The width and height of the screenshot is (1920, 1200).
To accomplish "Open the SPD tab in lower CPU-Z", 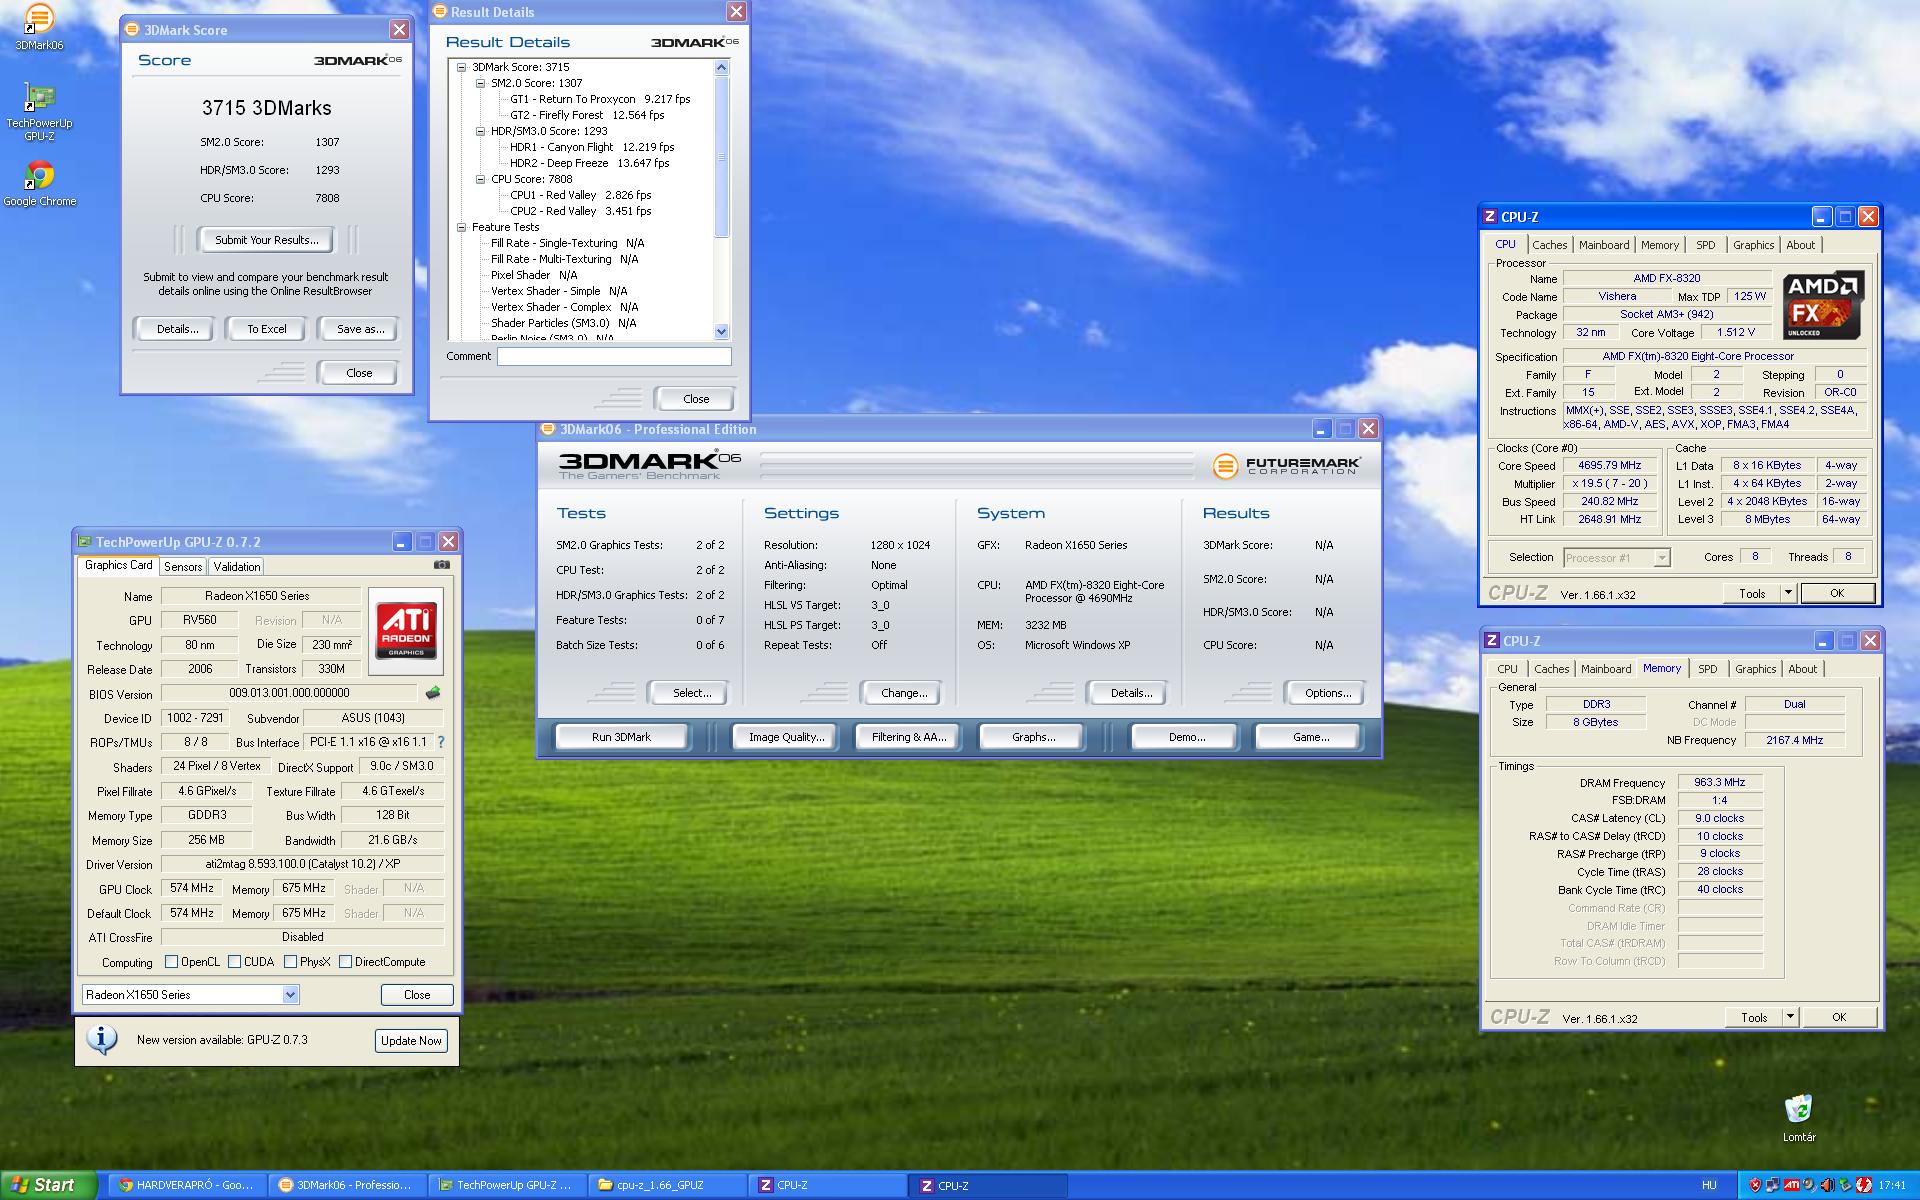I will 1707,669.
